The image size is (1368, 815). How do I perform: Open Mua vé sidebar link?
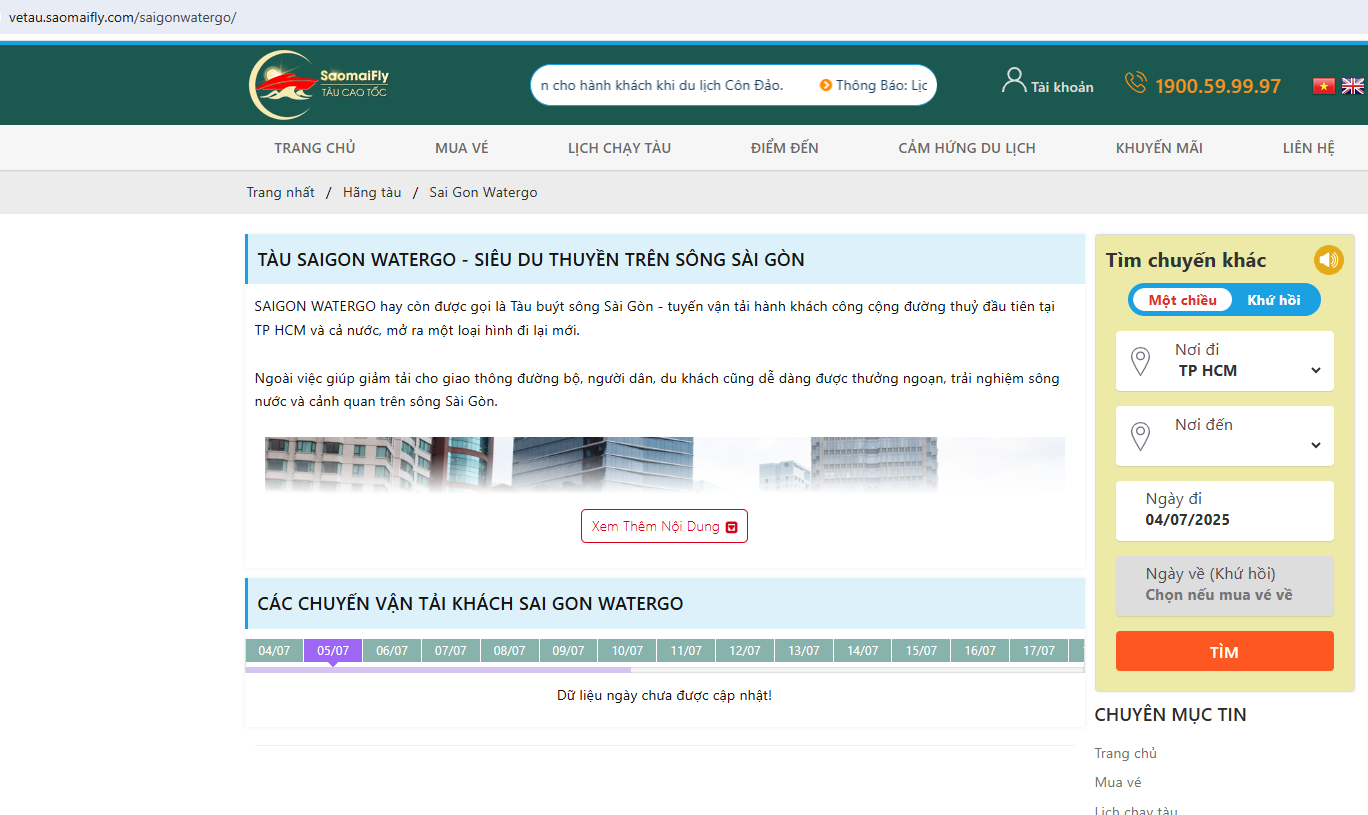coord(1118,782)
